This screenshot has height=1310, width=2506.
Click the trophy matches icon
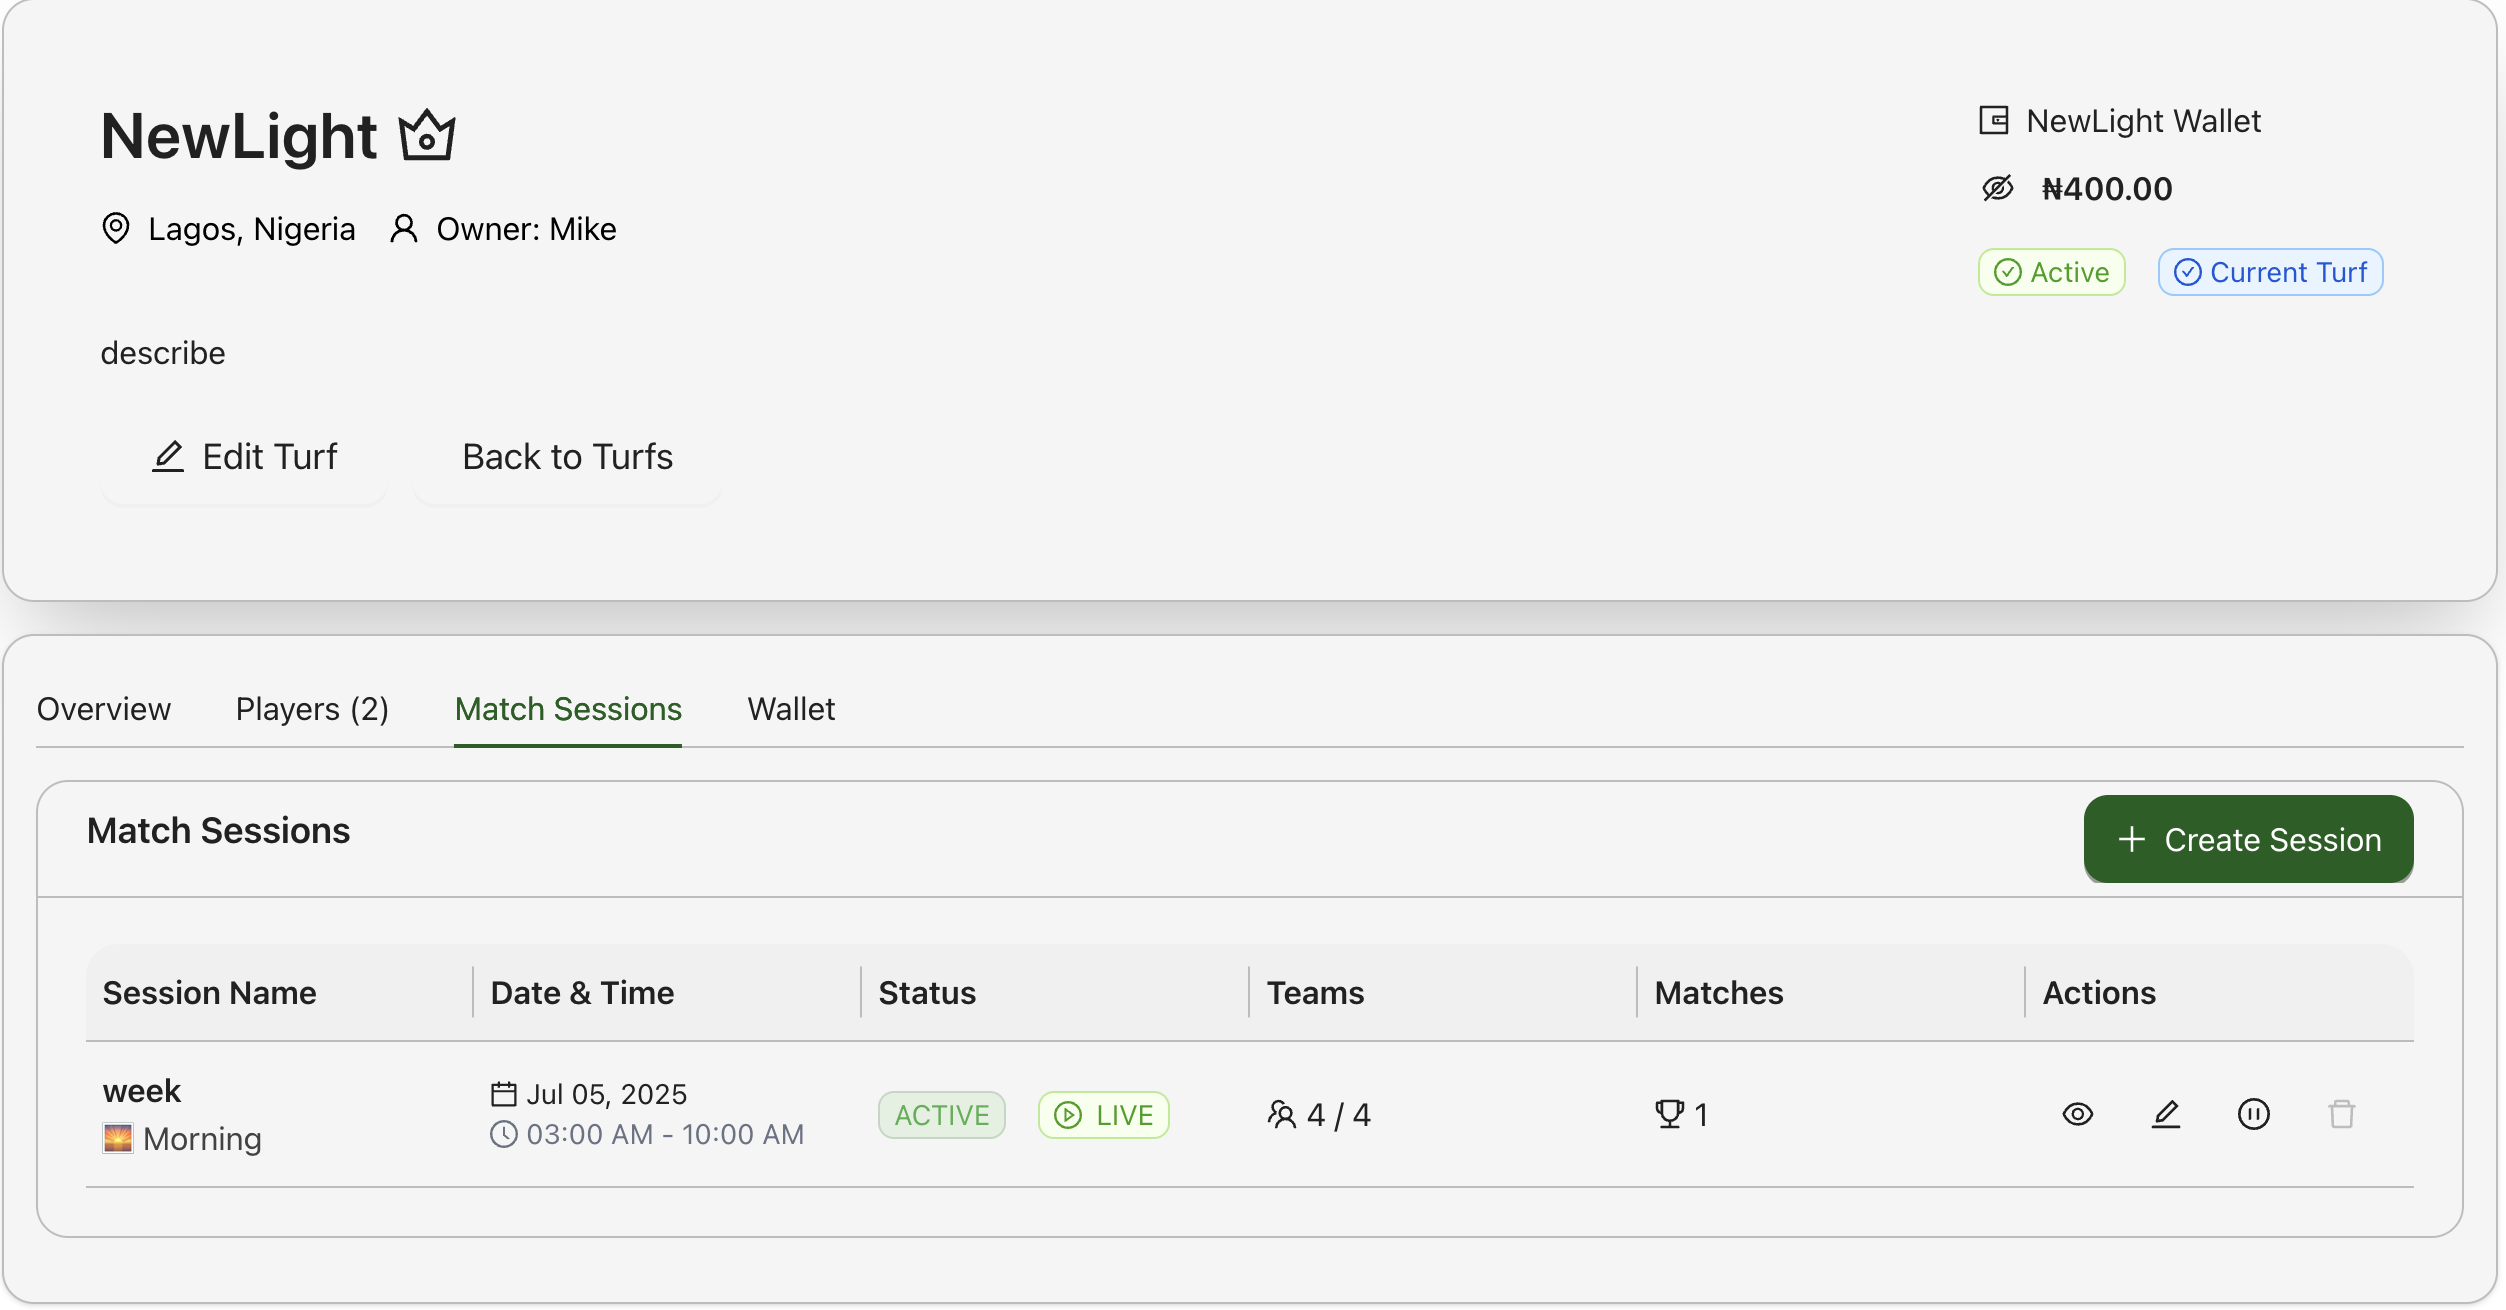coord(1669,1114)
